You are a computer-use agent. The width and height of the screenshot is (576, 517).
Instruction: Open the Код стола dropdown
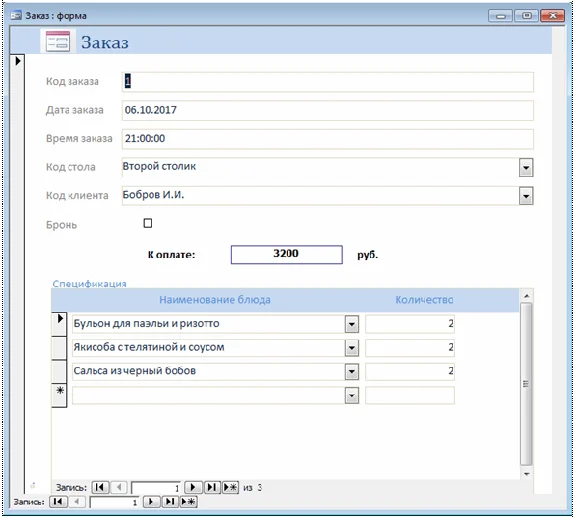[x=526, y=168]
